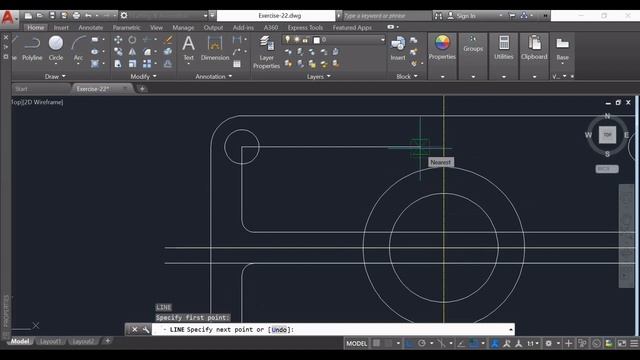The height and width of the screenshot is (360, 640).
Task: Click Top 2D Wireframe viewport label
Action: (37, 102)
